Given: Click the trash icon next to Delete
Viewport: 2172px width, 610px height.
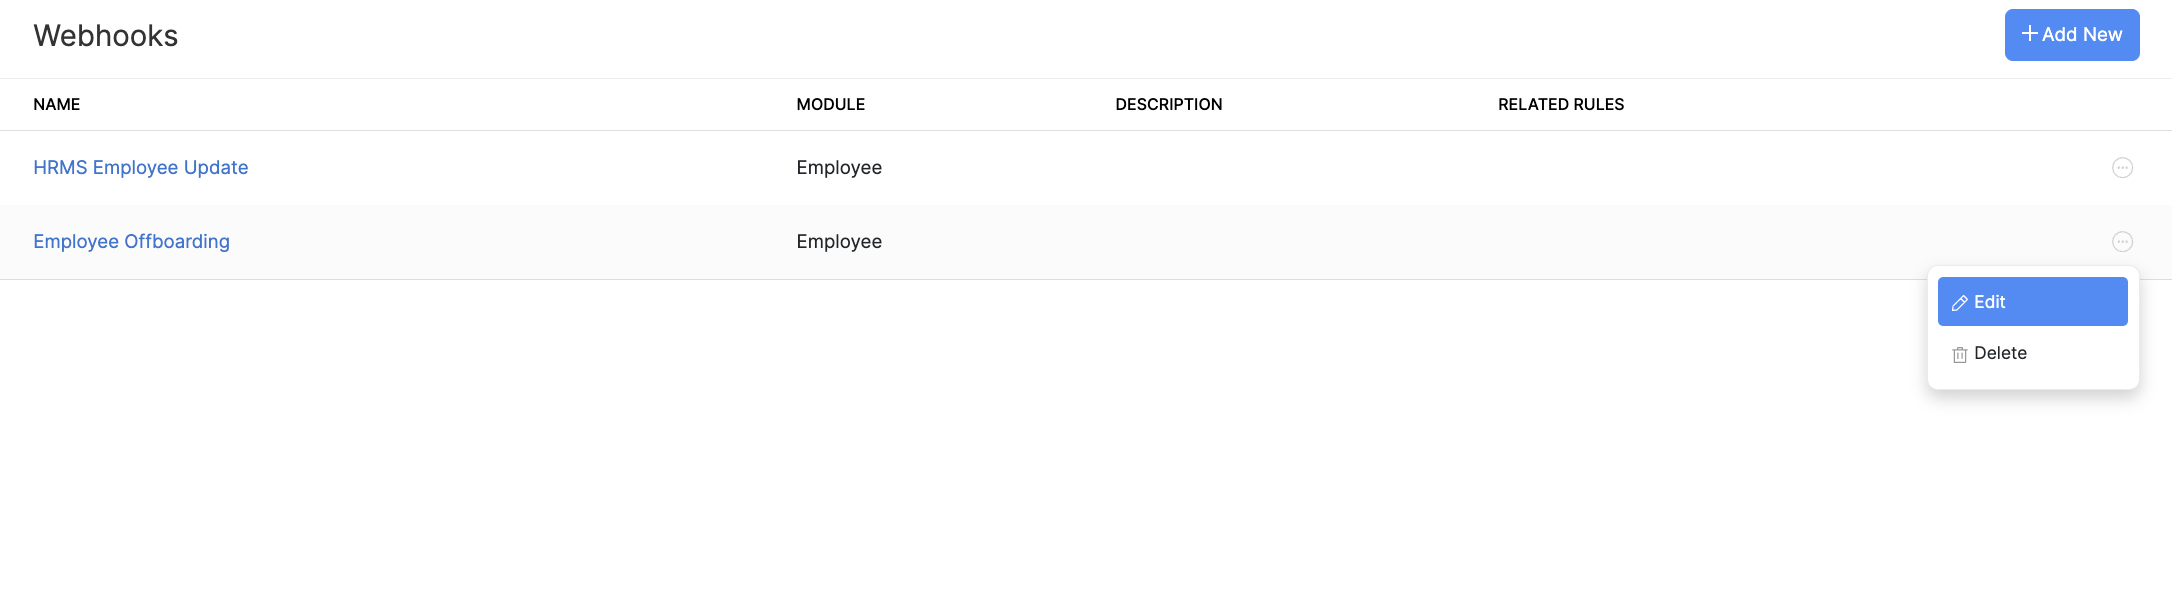Looking at the screenshot, I should (1958, 353).
